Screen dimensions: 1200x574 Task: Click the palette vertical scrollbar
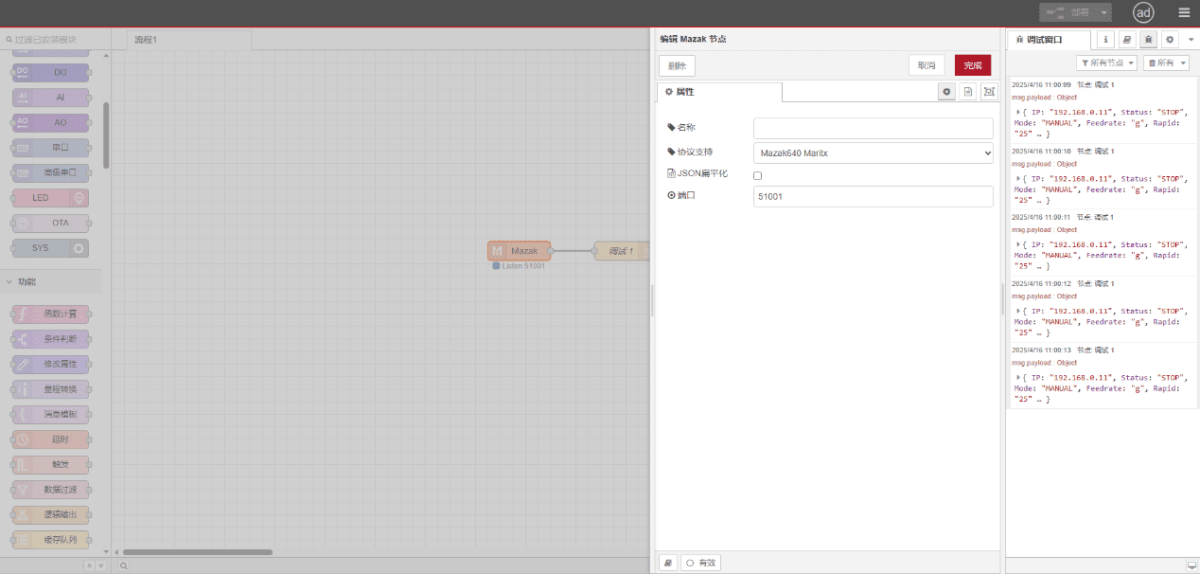click(x=106, y=133)
